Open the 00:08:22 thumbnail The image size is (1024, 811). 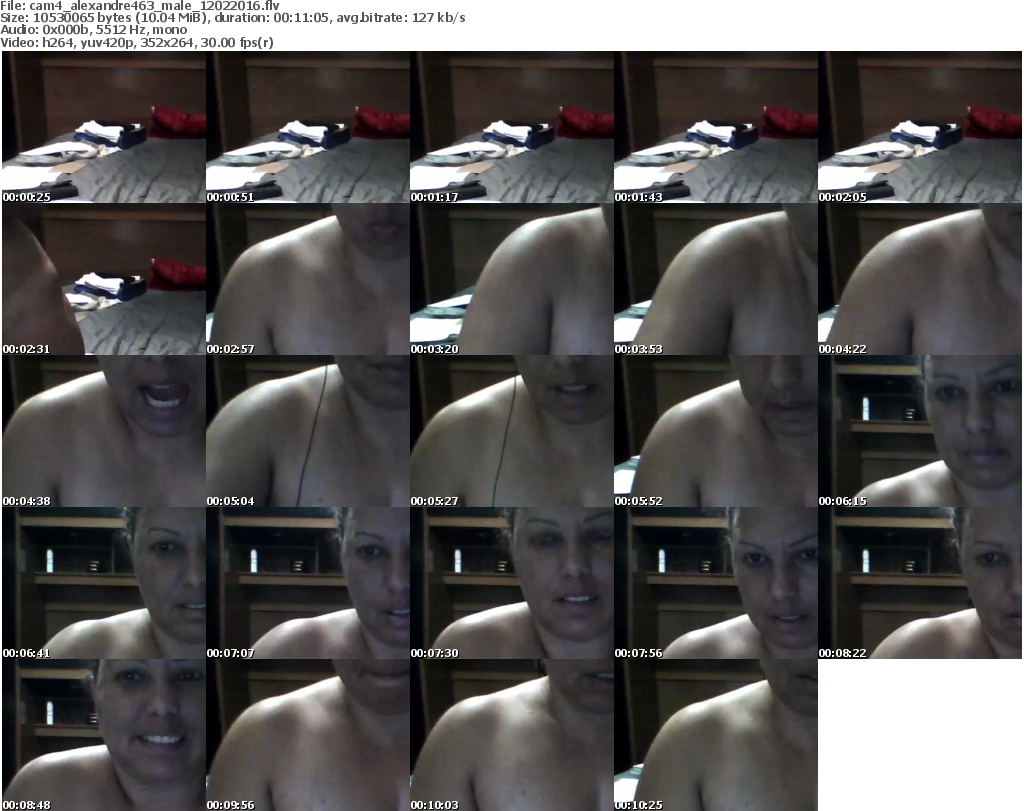(920, 583)
